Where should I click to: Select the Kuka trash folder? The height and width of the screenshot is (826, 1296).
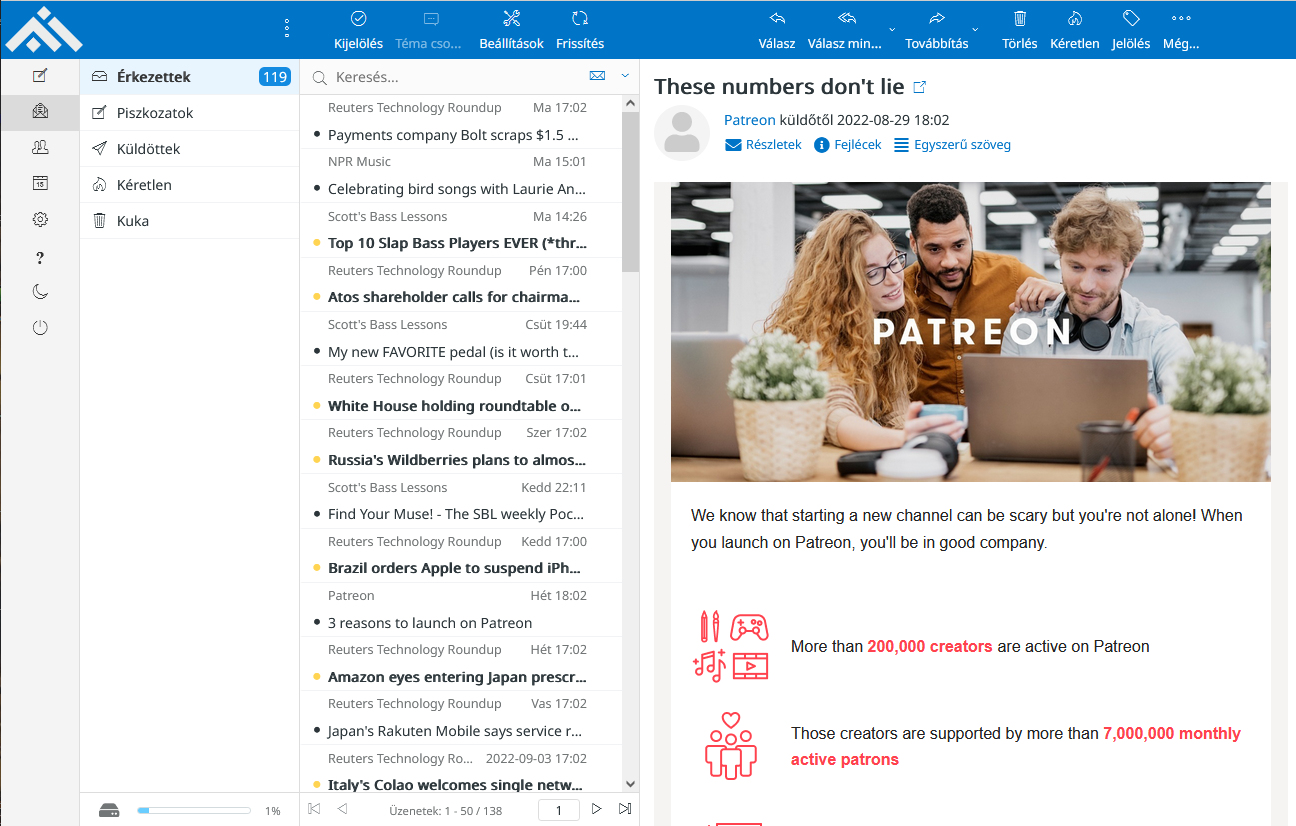tap(190, 221)
